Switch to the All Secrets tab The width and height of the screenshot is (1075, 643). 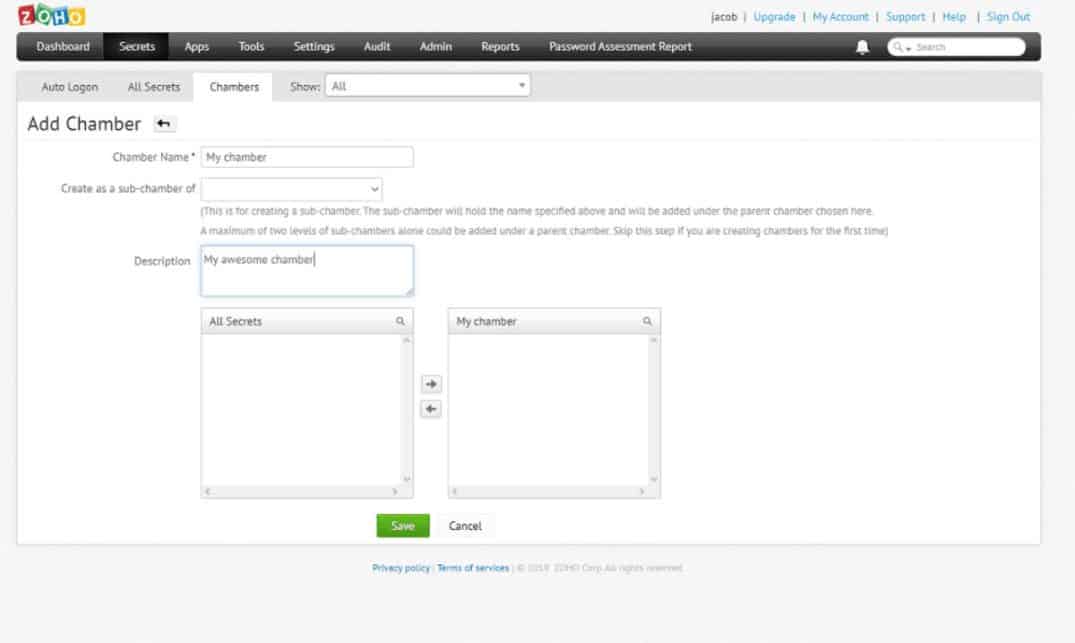[154, 87]
